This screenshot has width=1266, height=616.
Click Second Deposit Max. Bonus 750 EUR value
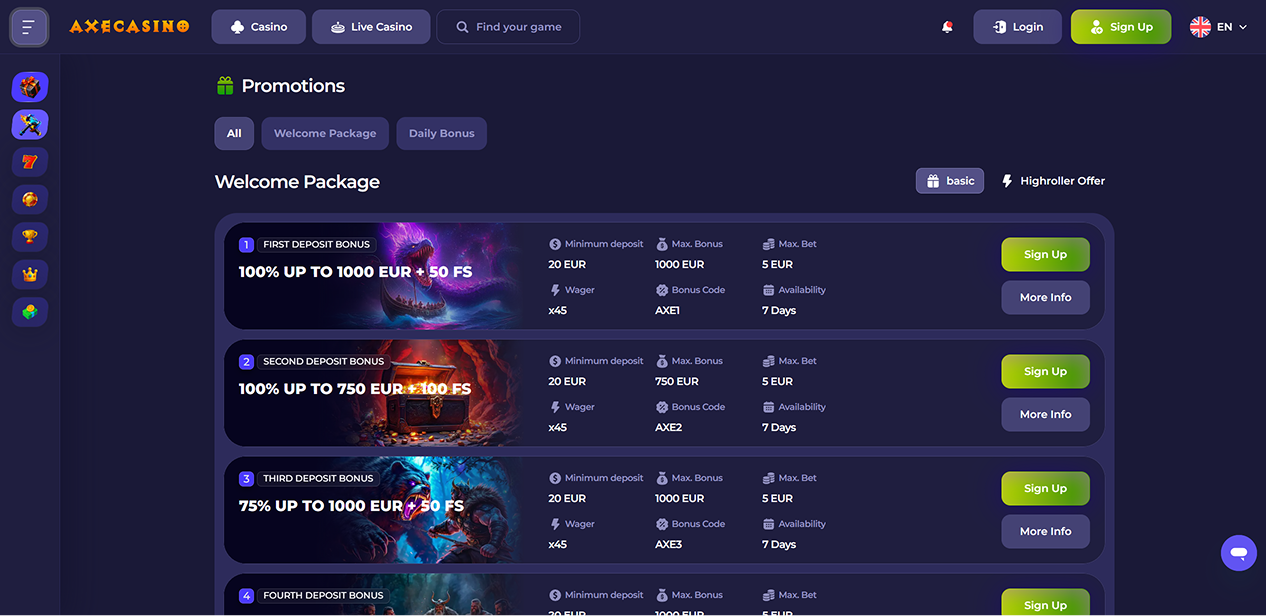(677, 381)
